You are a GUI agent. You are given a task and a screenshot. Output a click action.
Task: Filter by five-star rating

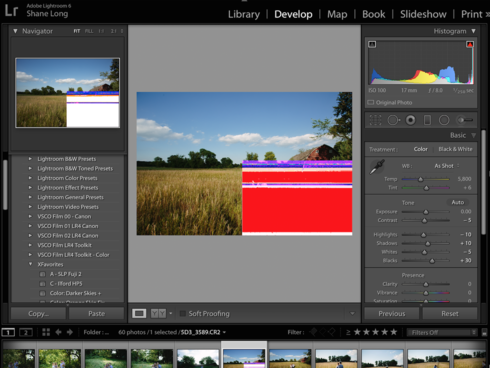(394, 332)
